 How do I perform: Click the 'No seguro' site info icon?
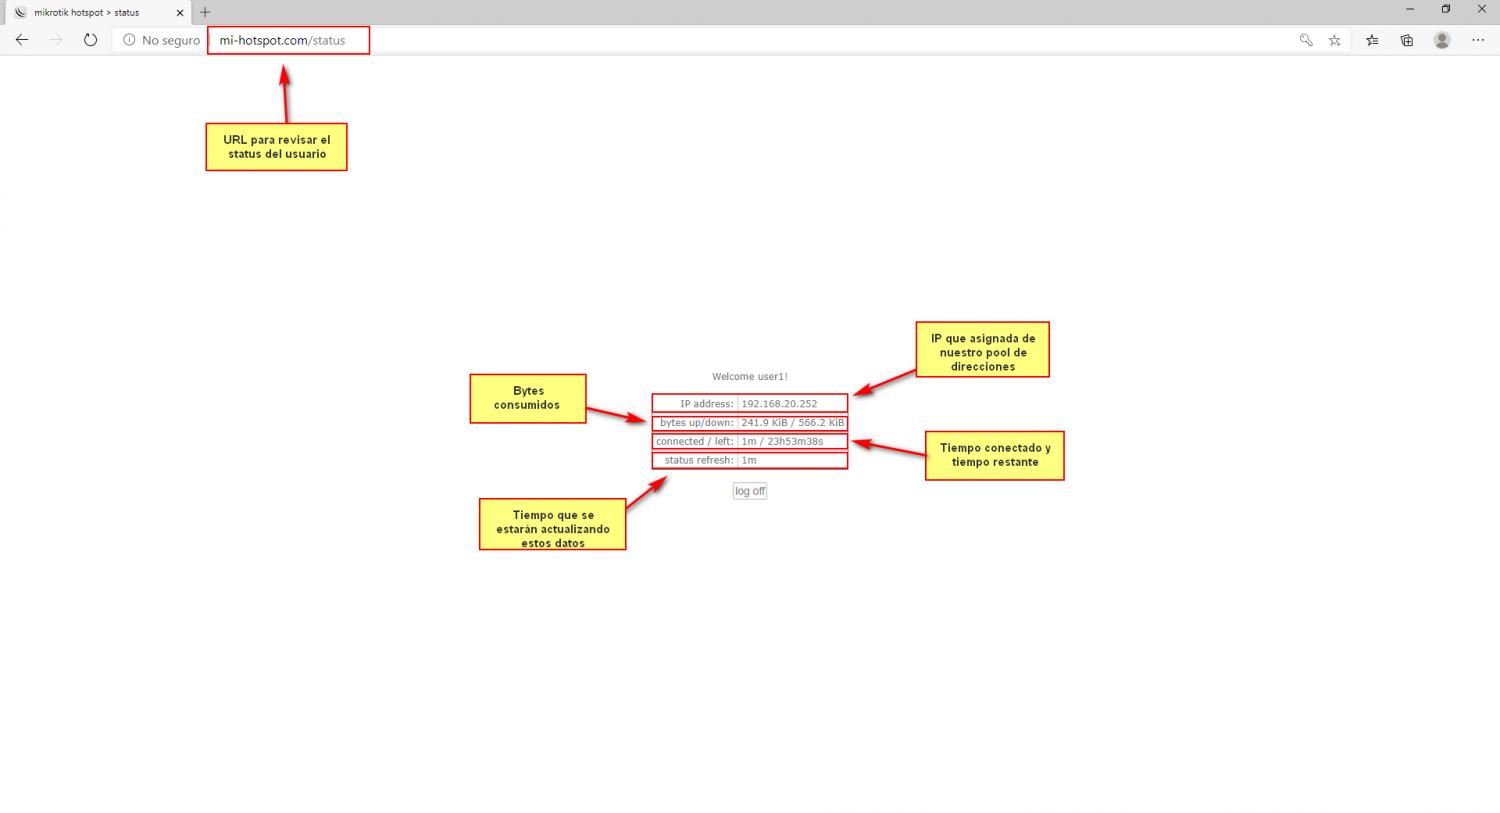tap(129, 40)
